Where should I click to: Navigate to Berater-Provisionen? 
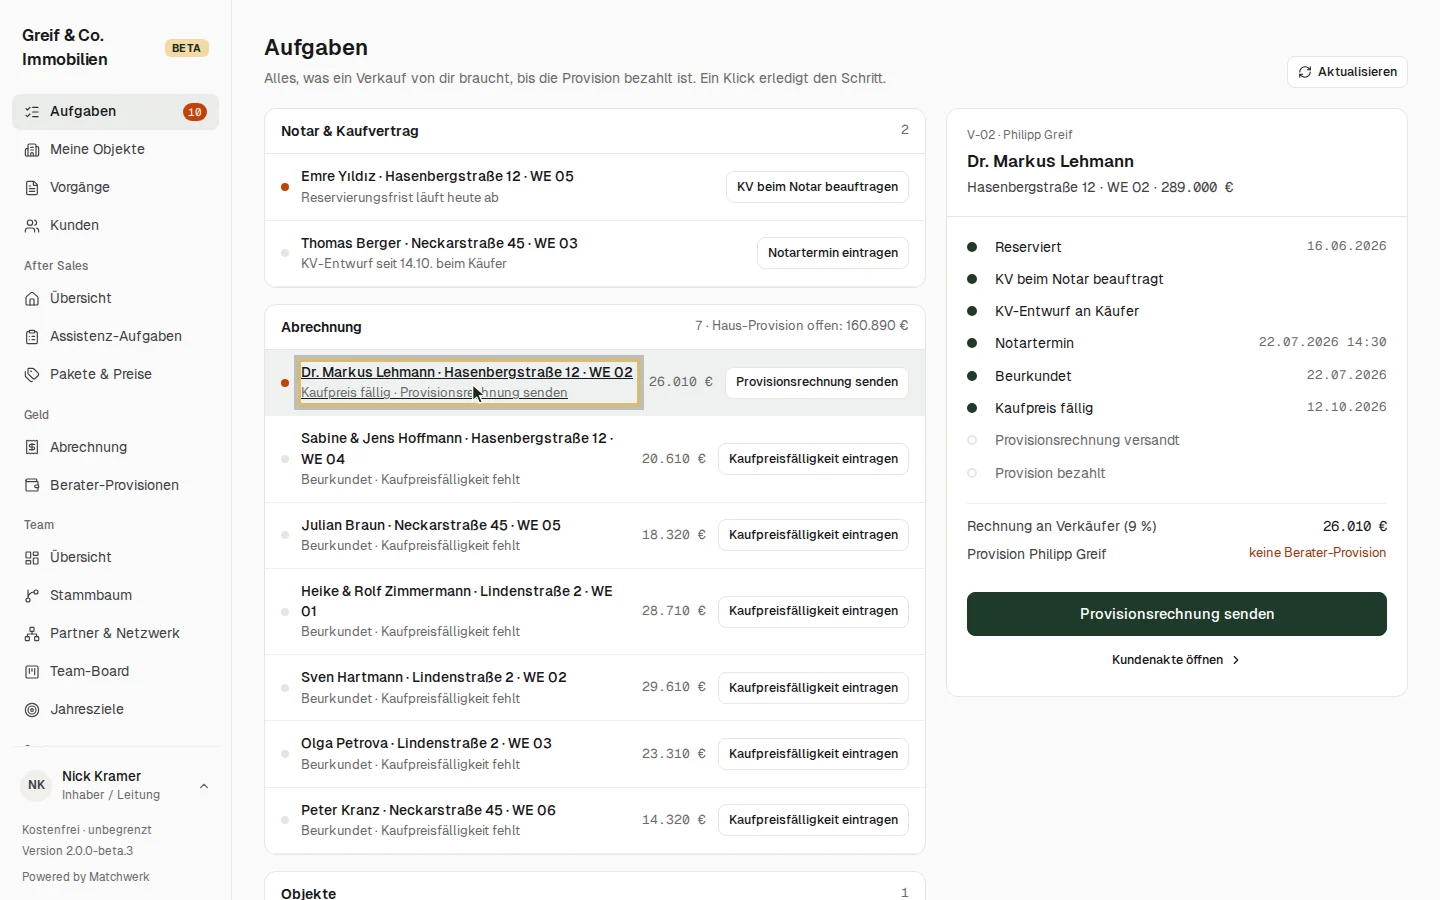(115, 486)
